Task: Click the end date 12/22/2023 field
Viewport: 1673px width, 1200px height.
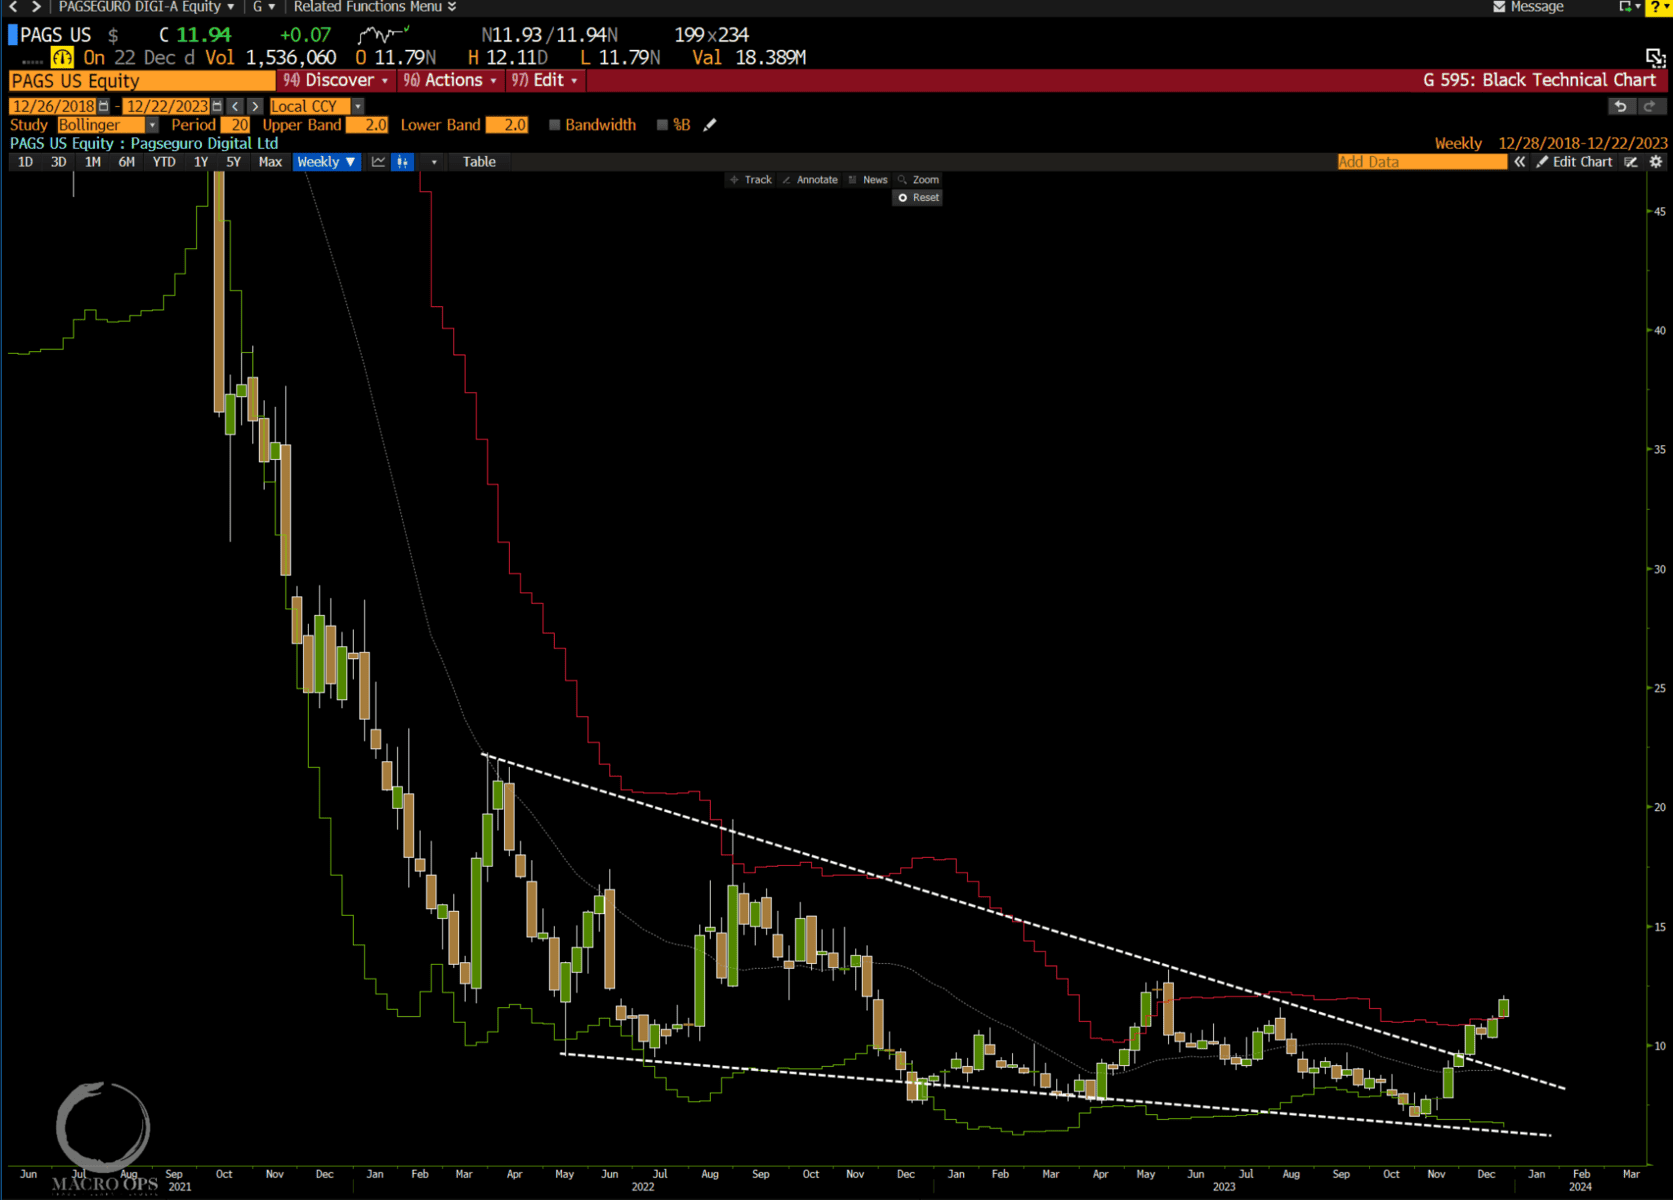Action: [166, 106]
